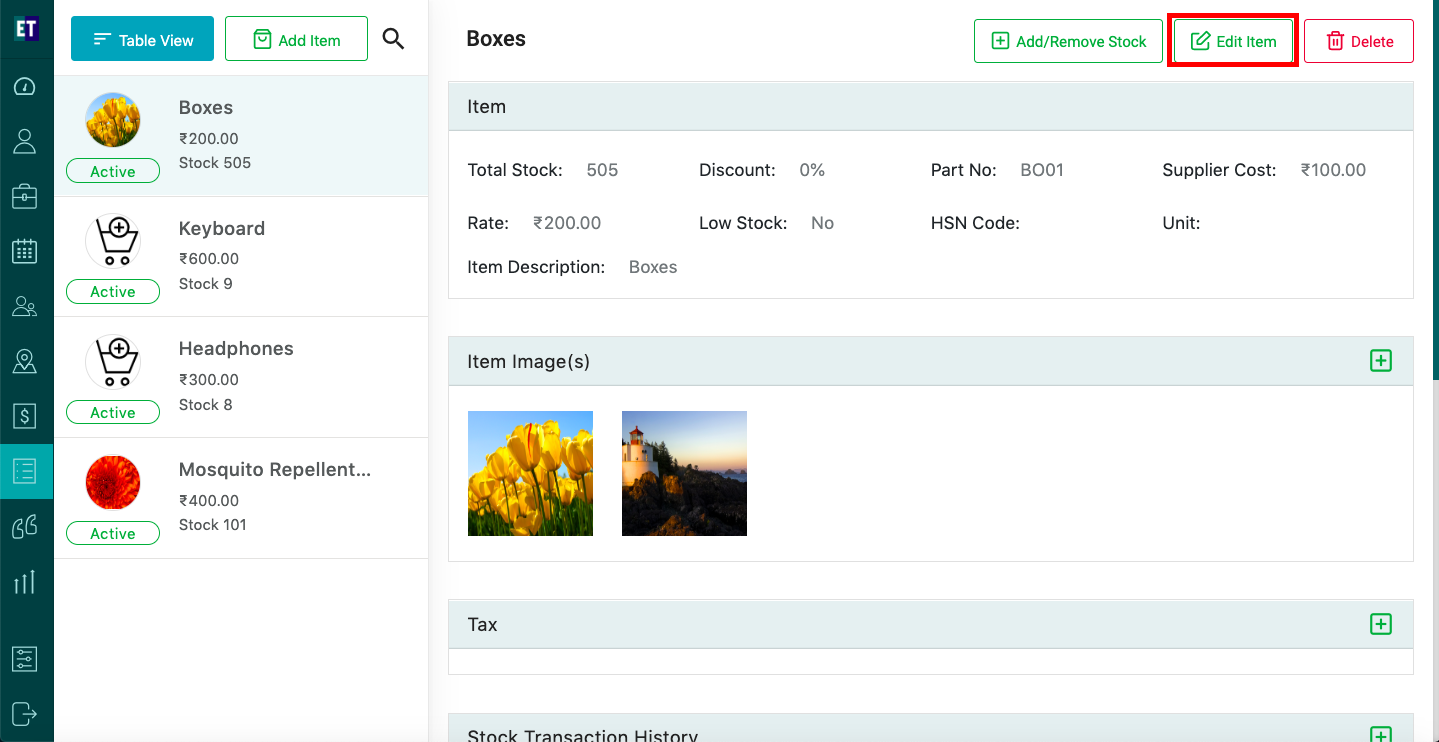Screen dimensions: 1439x742
Task: Click the Rate value ₹200.00 in details
Action: [x=567, y=223]
